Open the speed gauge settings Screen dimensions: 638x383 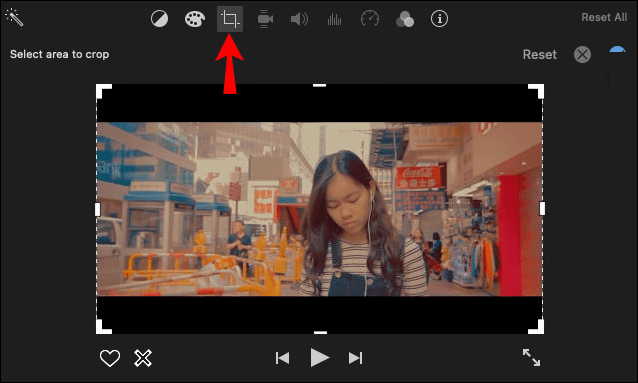370,19
